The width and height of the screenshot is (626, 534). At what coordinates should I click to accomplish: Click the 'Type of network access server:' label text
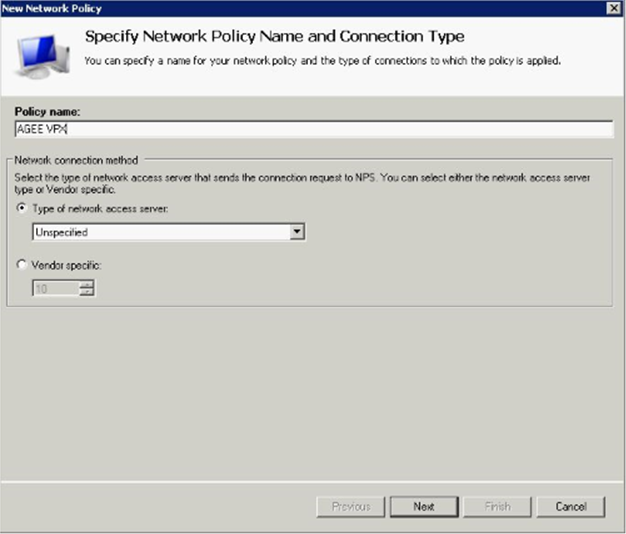(100, 209)
